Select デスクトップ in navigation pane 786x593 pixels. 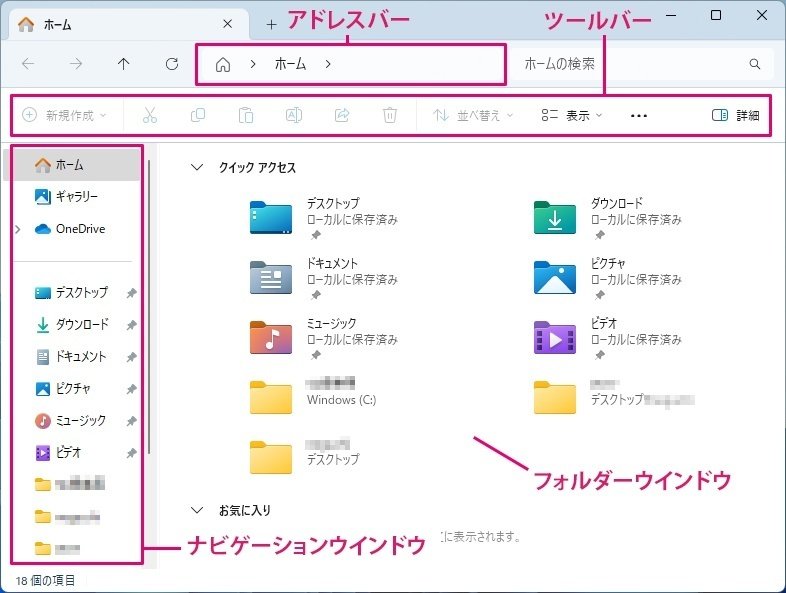[72, 292]
